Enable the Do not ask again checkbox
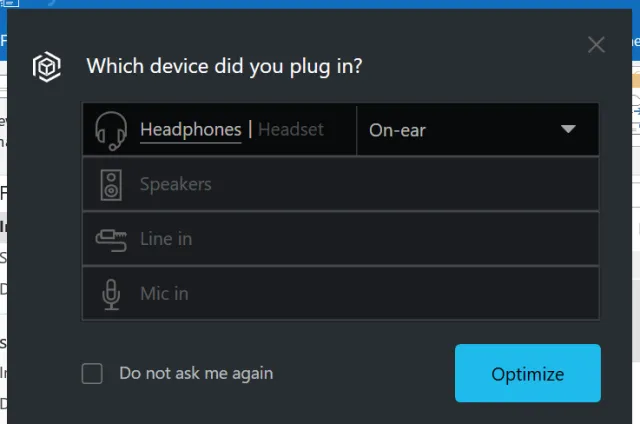The image size is (640, 424). coord(92,374)
